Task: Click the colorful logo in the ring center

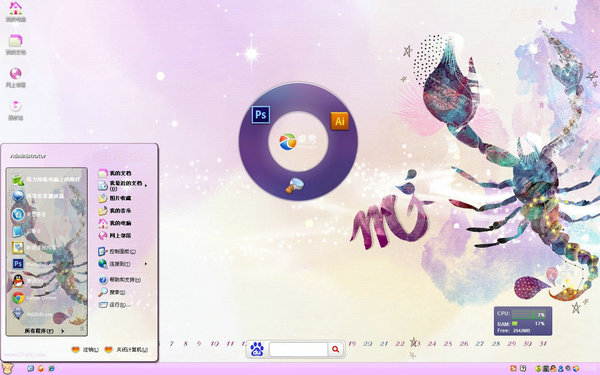Action: click(288, 142)
